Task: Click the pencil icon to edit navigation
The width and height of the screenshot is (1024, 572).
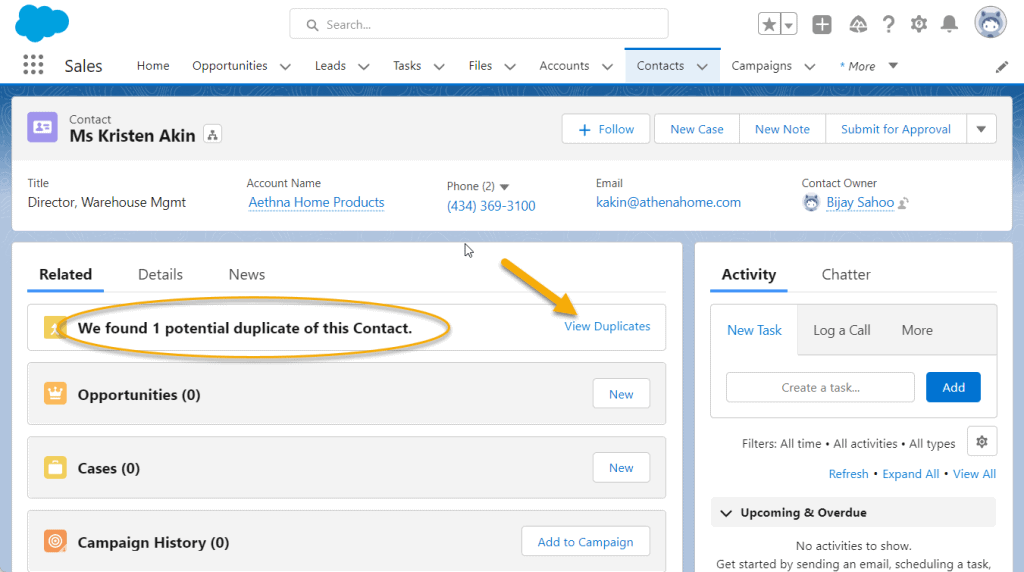Action: coord(1002,67)
